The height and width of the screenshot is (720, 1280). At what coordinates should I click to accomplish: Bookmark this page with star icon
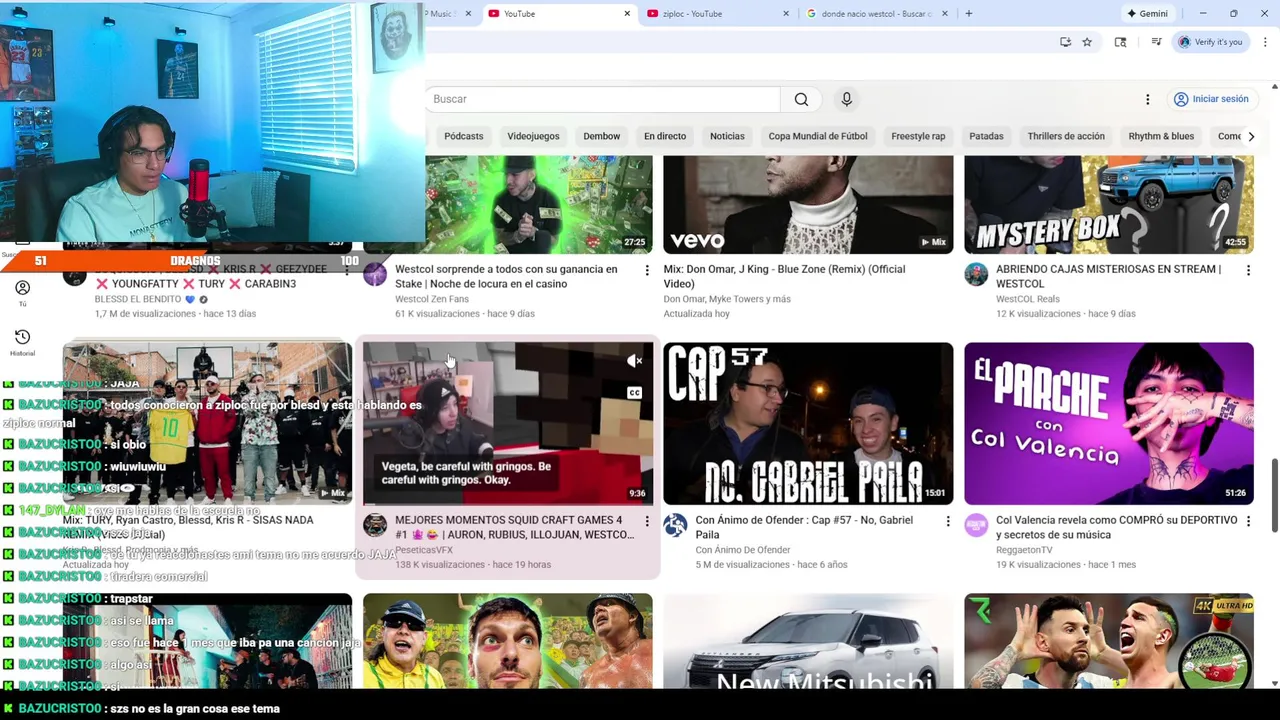1087,42
